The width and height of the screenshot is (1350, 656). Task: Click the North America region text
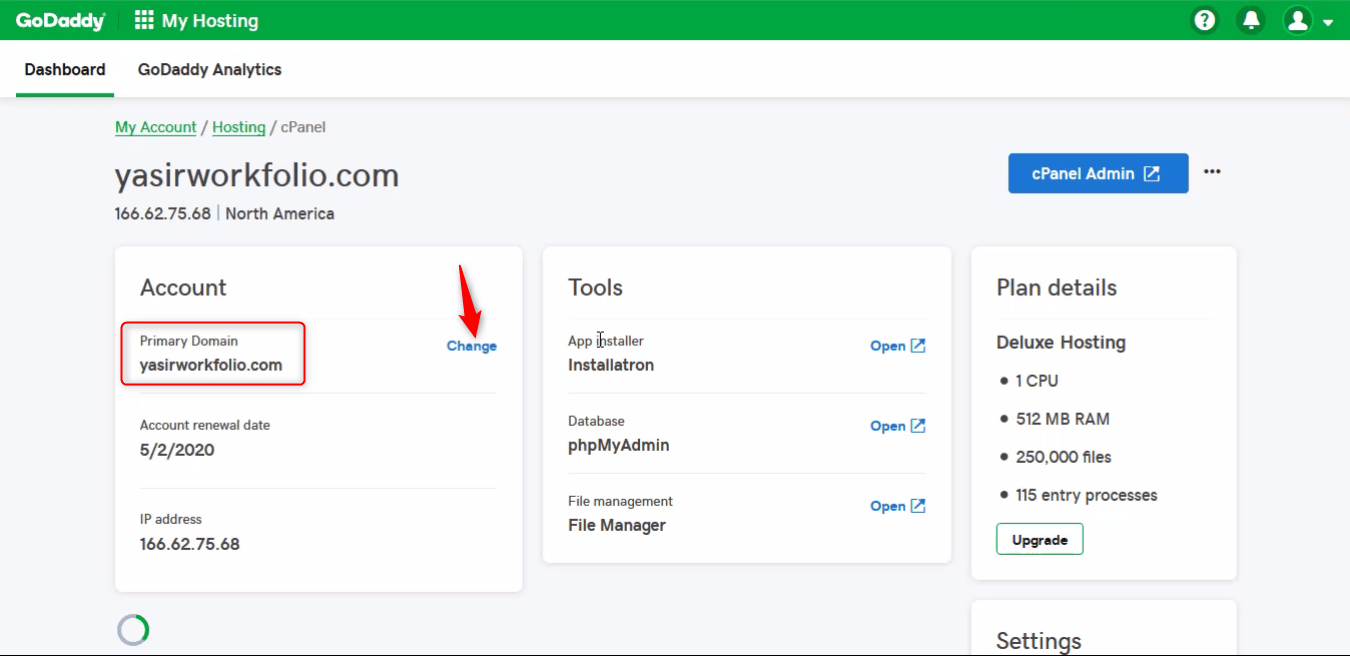280,213
